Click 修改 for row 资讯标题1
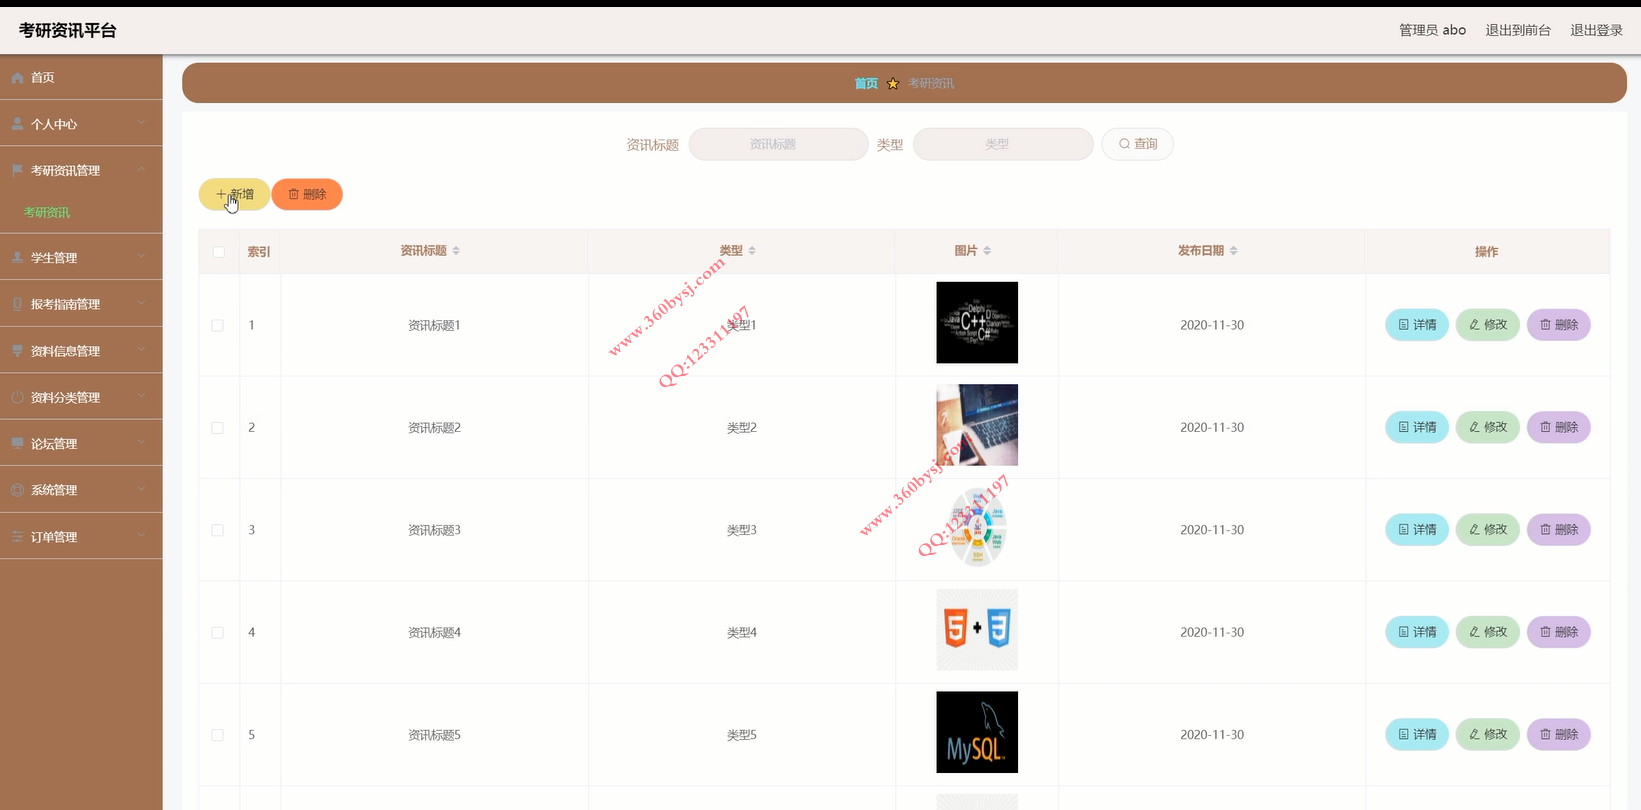Screen dimensions: 1641x810 tap(1488, 325)
